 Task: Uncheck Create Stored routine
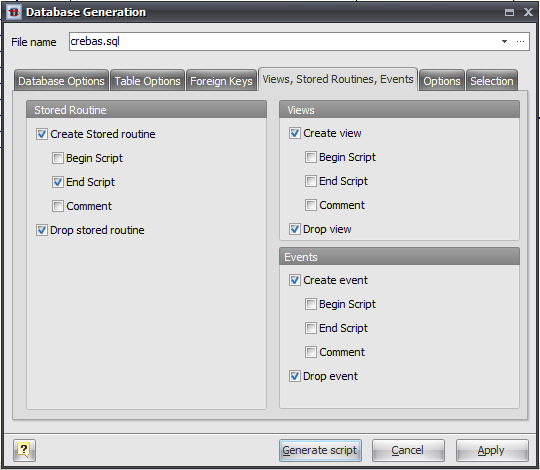[42, 134]
